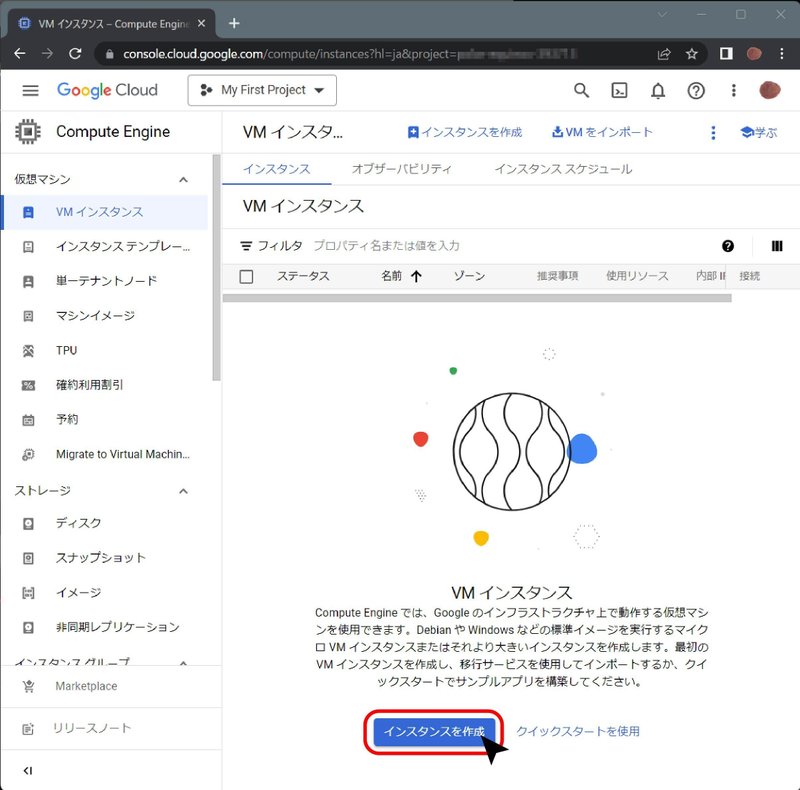Open インスタンス テンプレート in sidebar
This screenshot has height=790, width=800.
[x=105, y=247]
